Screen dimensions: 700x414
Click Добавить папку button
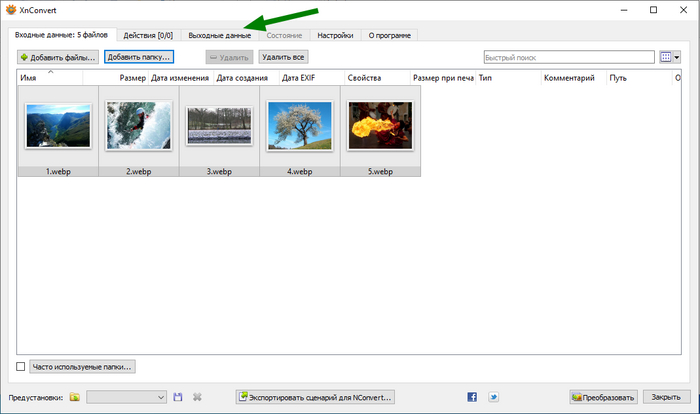click(139, 57)
